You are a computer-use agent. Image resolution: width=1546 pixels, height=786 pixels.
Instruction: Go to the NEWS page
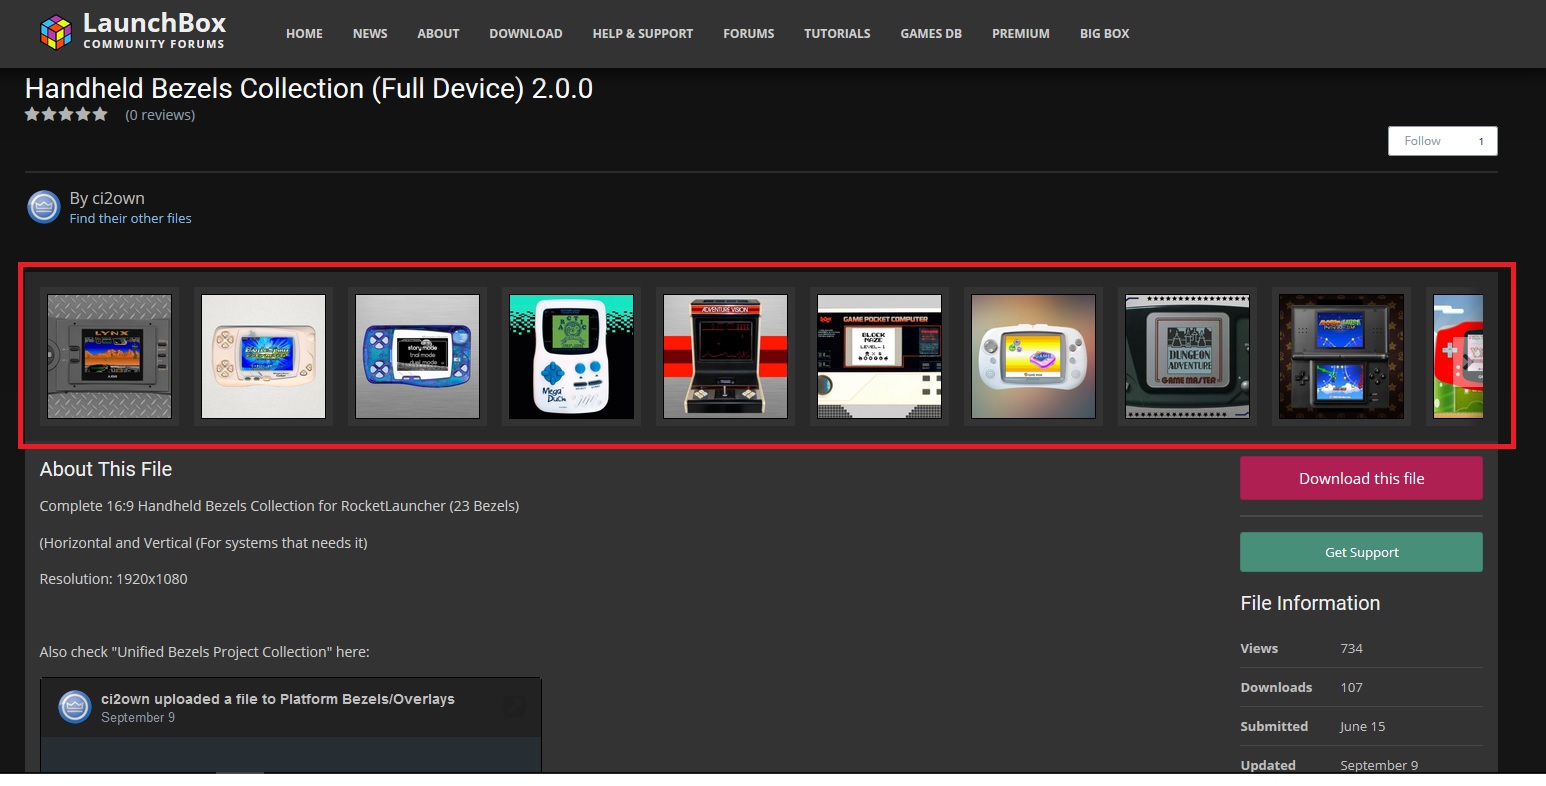pos(370,33)
